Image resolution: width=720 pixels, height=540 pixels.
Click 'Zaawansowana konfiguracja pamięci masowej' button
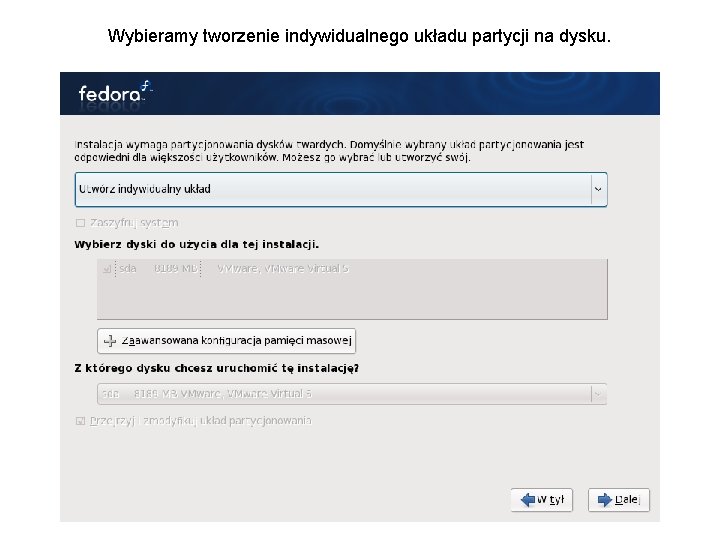[x=226, y=341]
